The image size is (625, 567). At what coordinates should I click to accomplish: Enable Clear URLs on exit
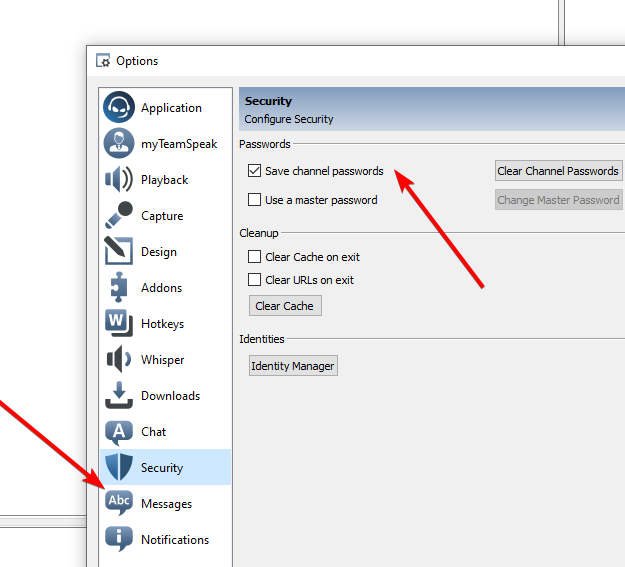255,280
